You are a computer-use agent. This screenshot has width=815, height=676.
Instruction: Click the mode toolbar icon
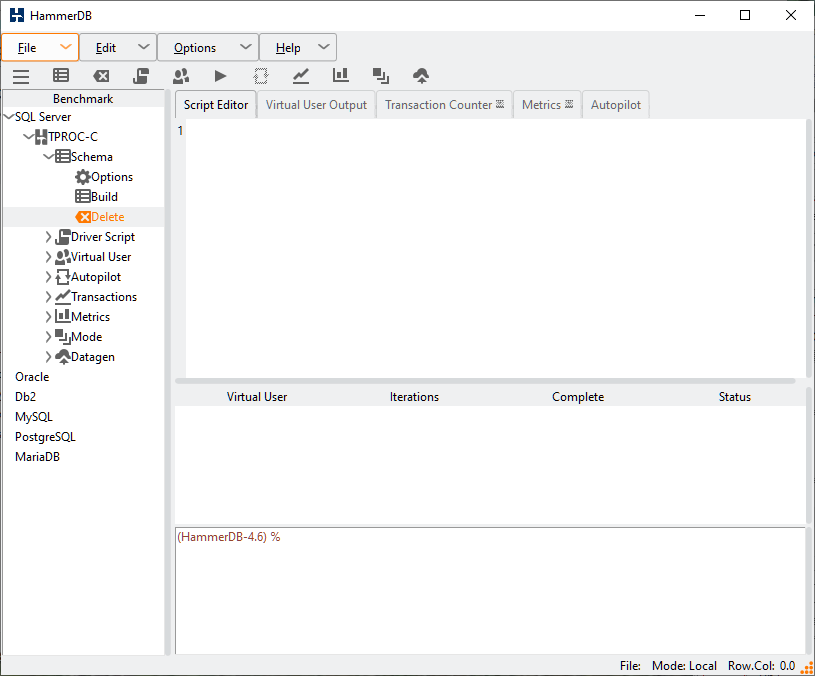[380, 76]
